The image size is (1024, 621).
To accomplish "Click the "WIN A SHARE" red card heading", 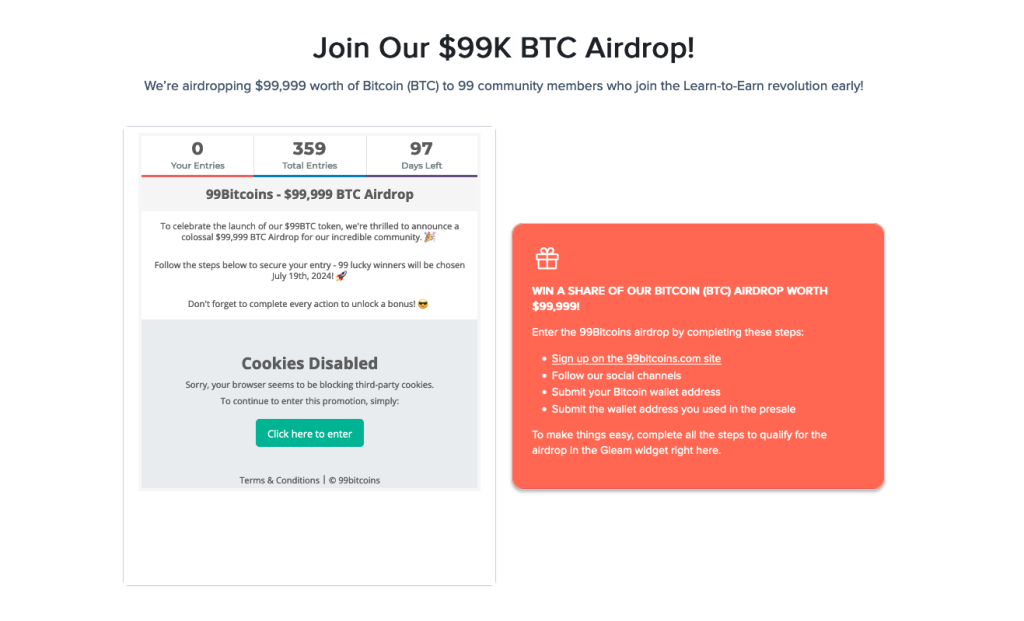I will pos(680,298).
